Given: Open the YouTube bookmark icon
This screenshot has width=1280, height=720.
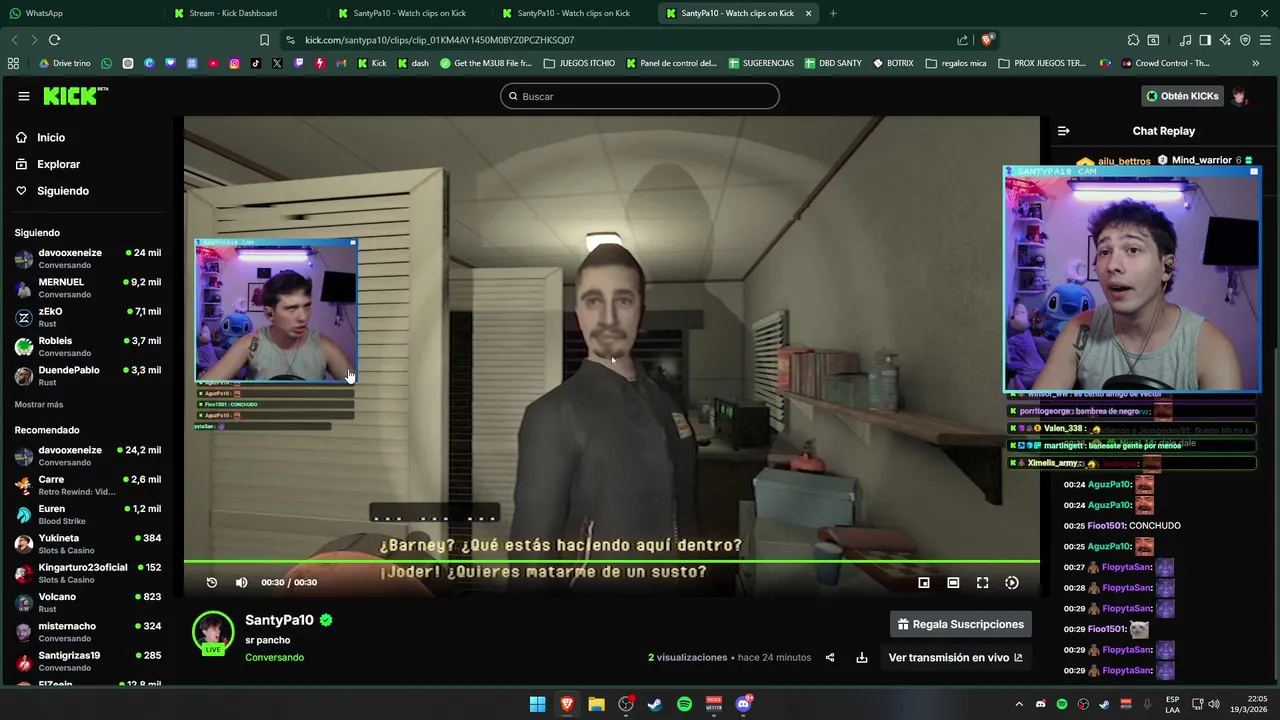Looking at the screenshot, I should (x=213, y=63).
